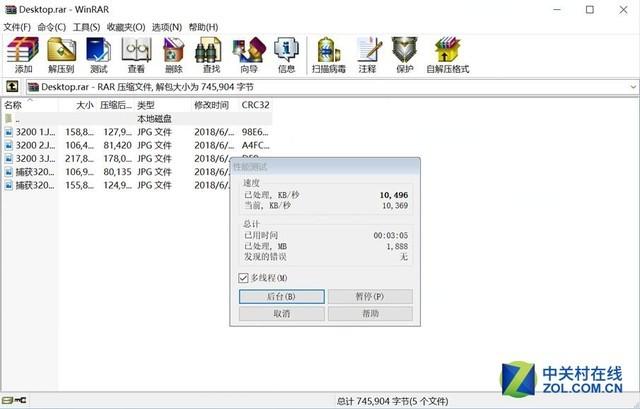Select the 3200 2.J... file entry
This screenshot has width=640, height=409.
35,145
